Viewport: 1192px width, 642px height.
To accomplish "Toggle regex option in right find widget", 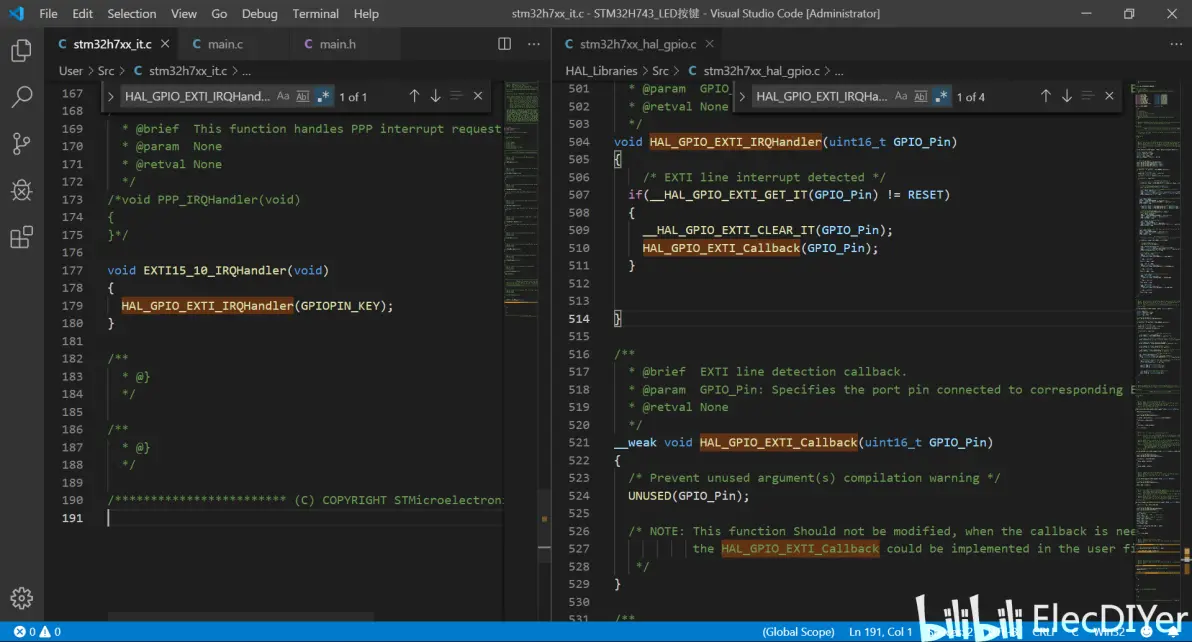I will pos(941,96).
